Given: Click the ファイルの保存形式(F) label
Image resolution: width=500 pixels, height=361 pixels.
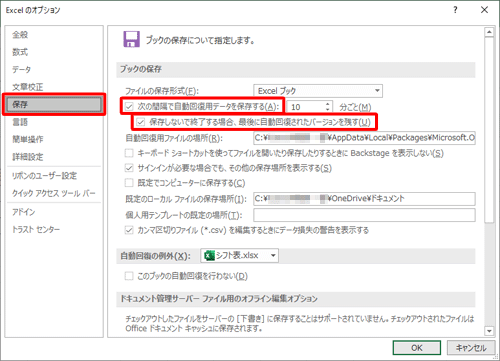Looking at the screenshot, I should (x=162, y=91).
